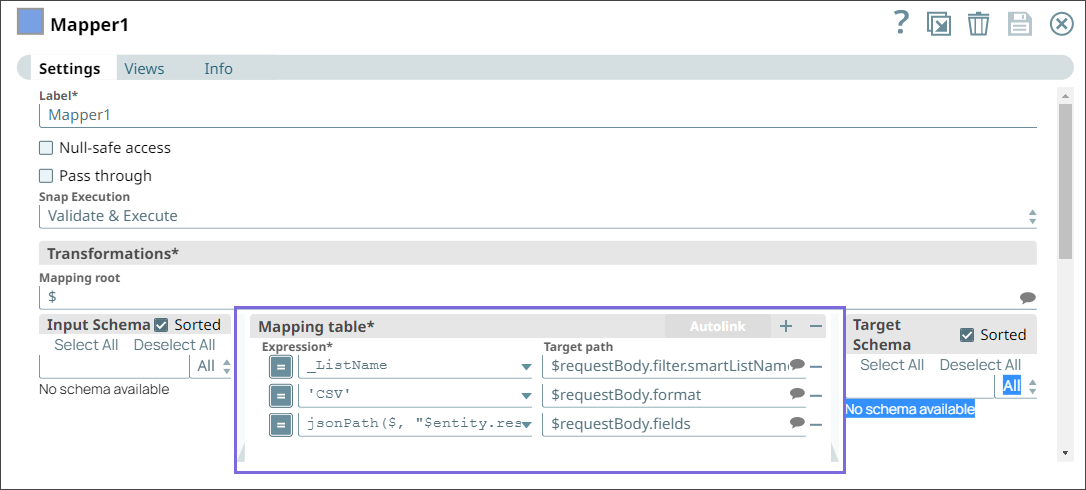Switch to Info tab
This screenshot has width=1086, height=490.
pos(218,69)
